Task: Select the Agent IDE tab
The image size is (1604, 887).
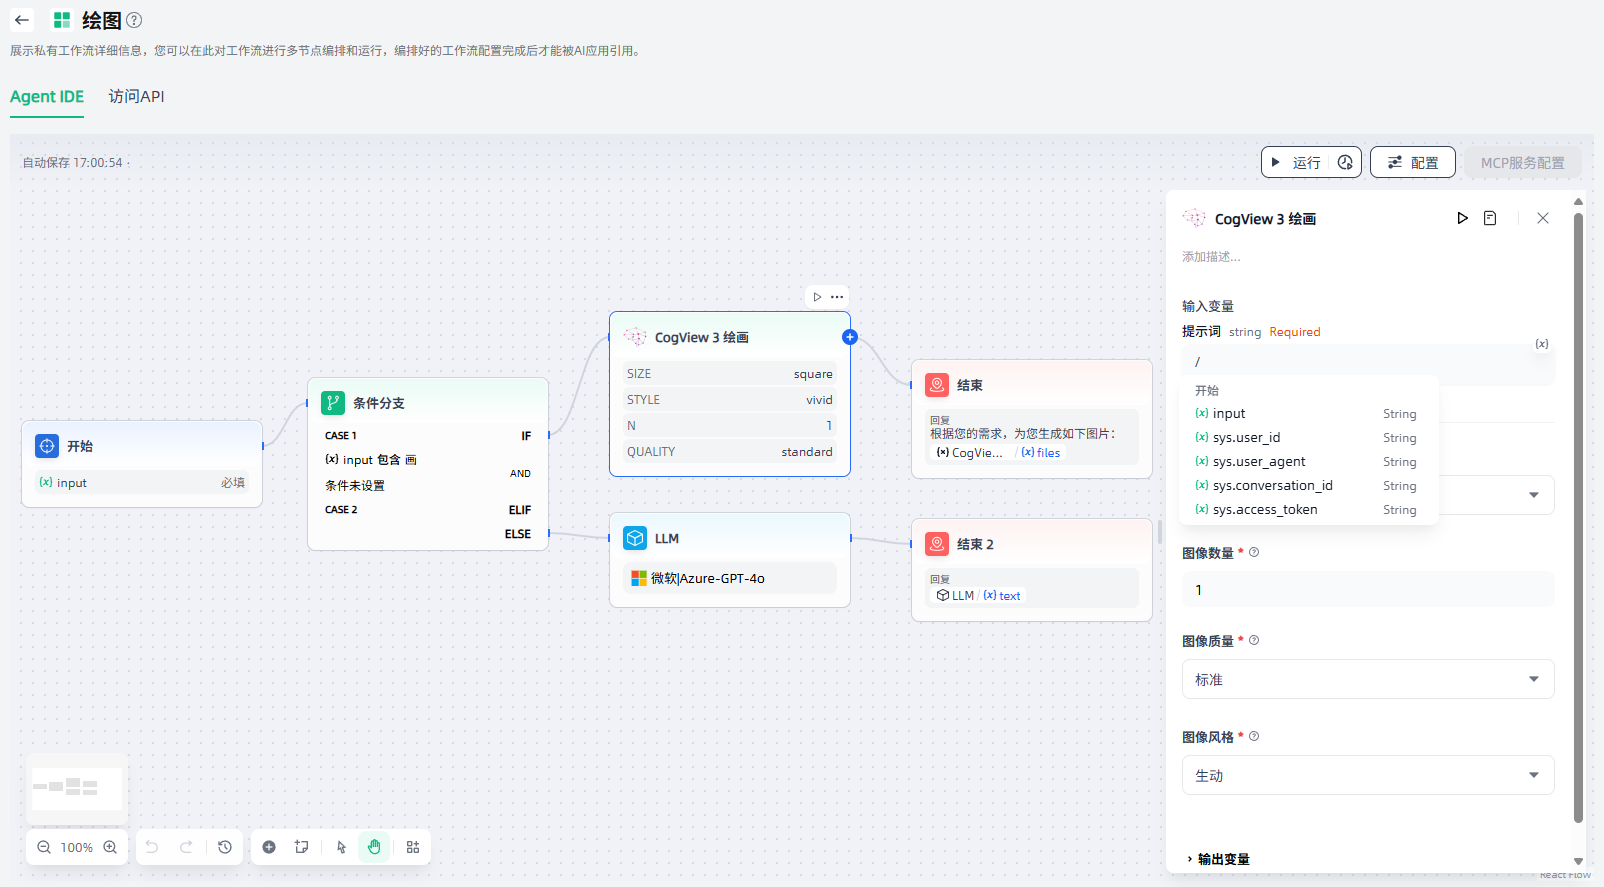Action: pyautogui.click(x=47, y=97)
